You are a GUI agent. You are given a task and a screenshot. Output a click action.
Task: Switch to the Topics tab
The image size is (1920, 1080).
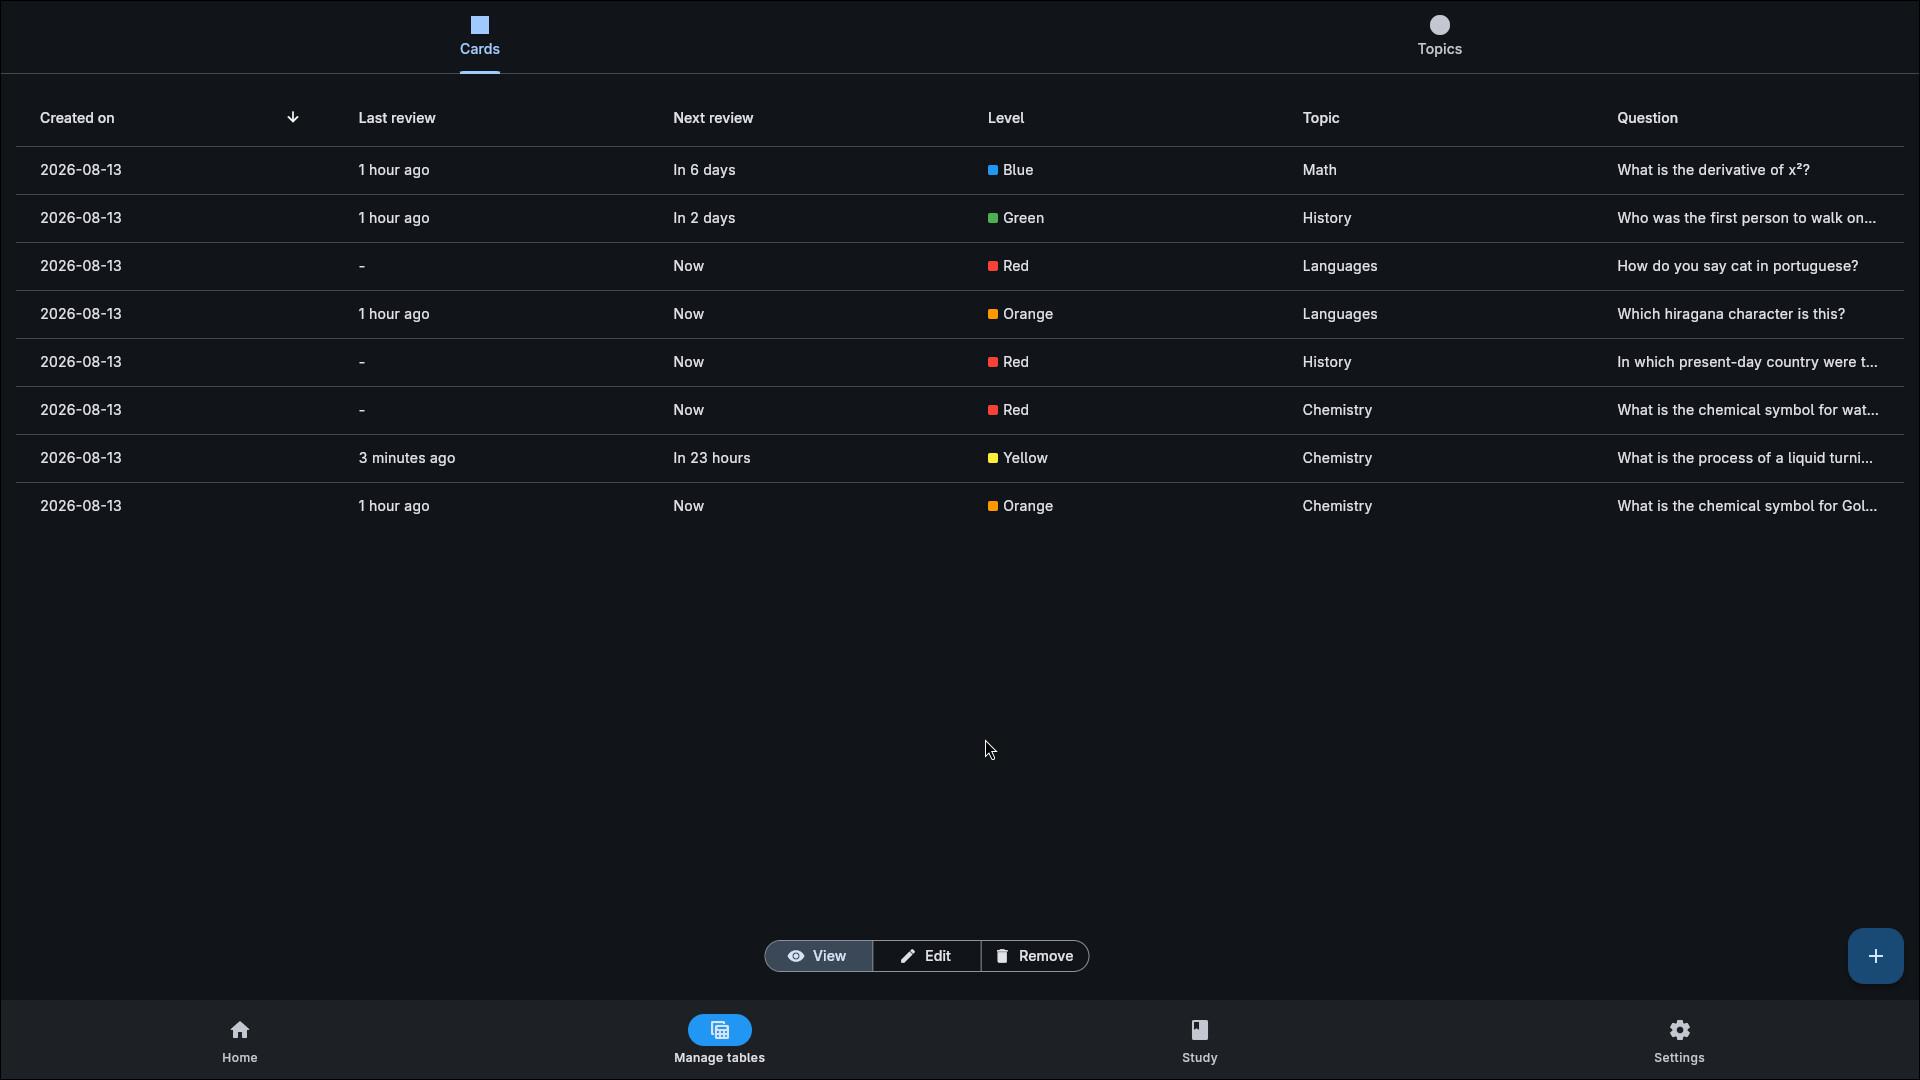point(1439,37)
